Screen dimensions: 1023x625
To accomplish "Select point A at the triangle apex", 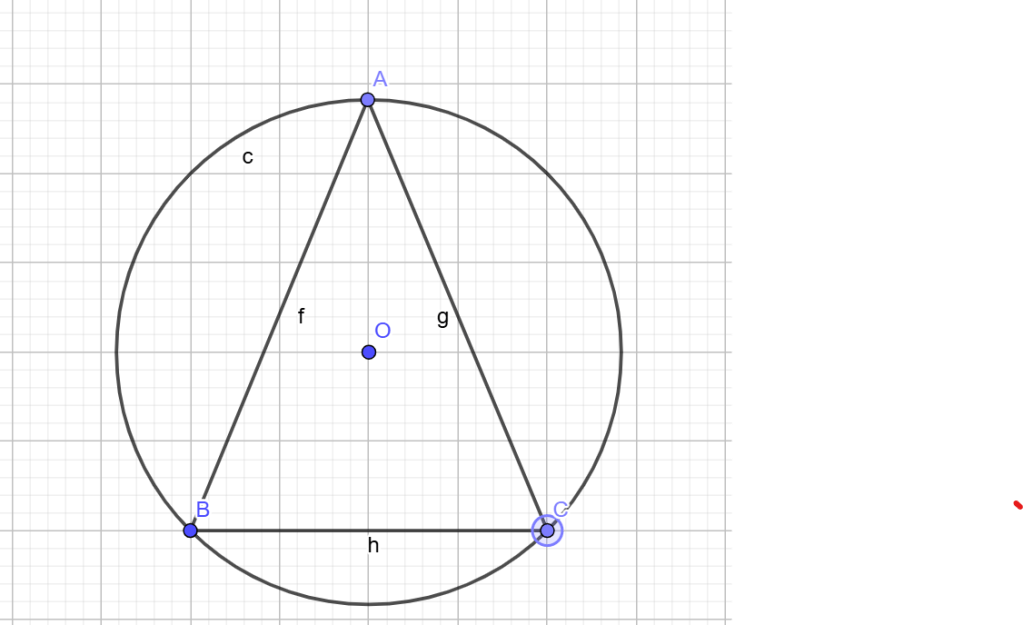I will 368,100.
